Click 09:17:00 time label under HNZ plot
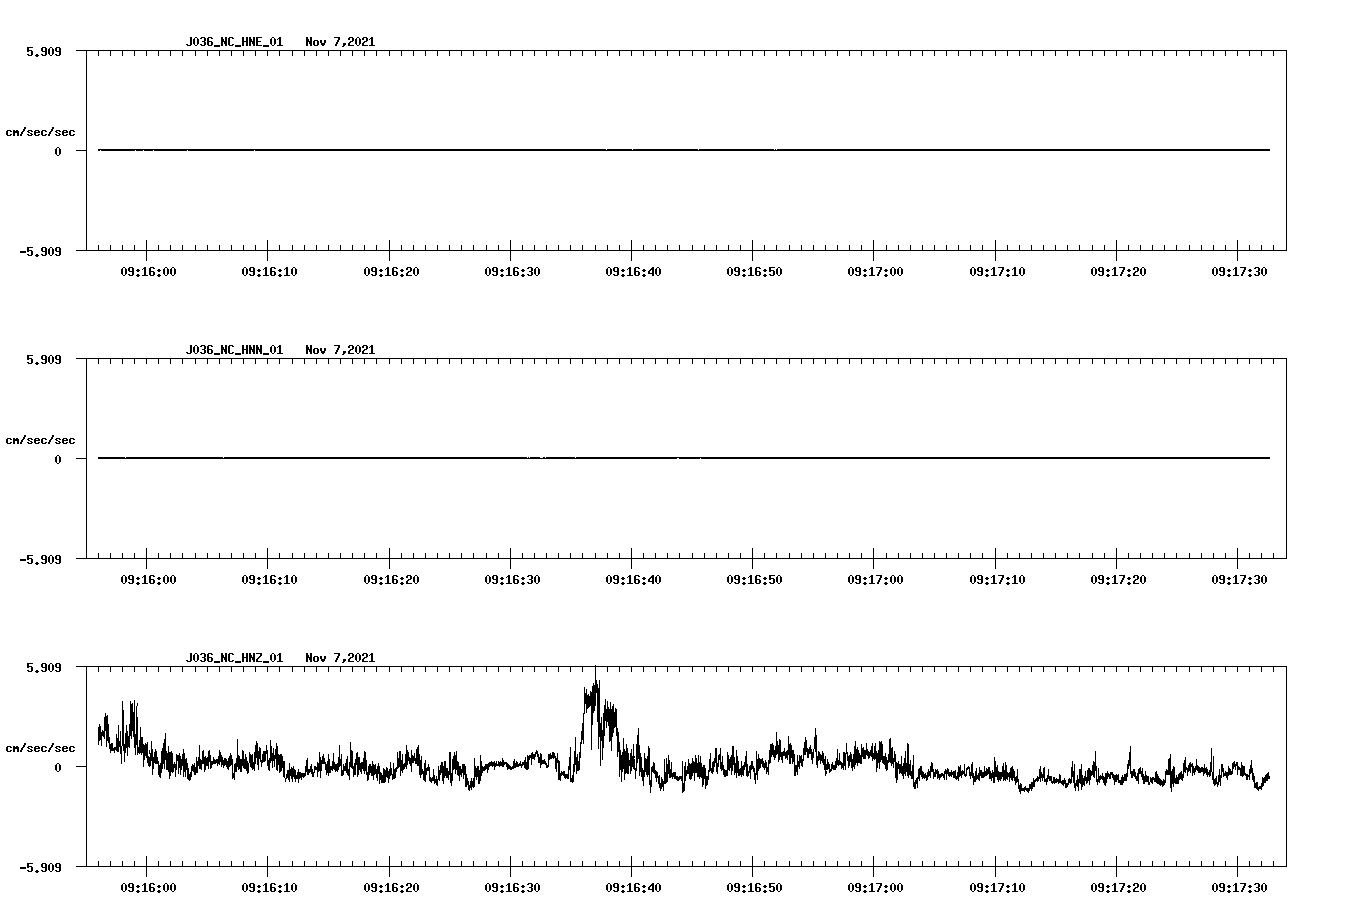 coord(875,888)
